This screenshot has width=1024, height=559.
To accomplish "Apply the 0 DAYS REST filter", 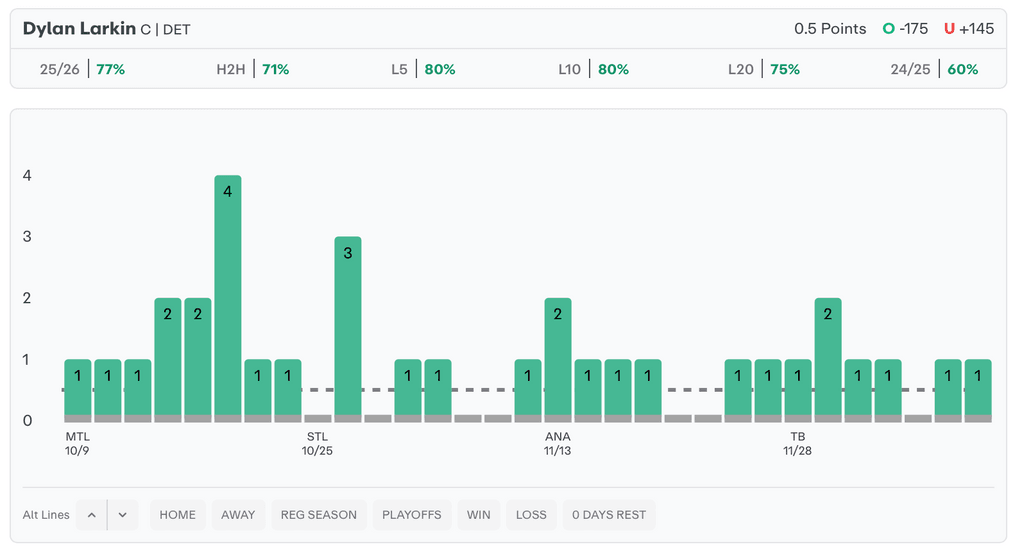I will click(x=608, y=515).
